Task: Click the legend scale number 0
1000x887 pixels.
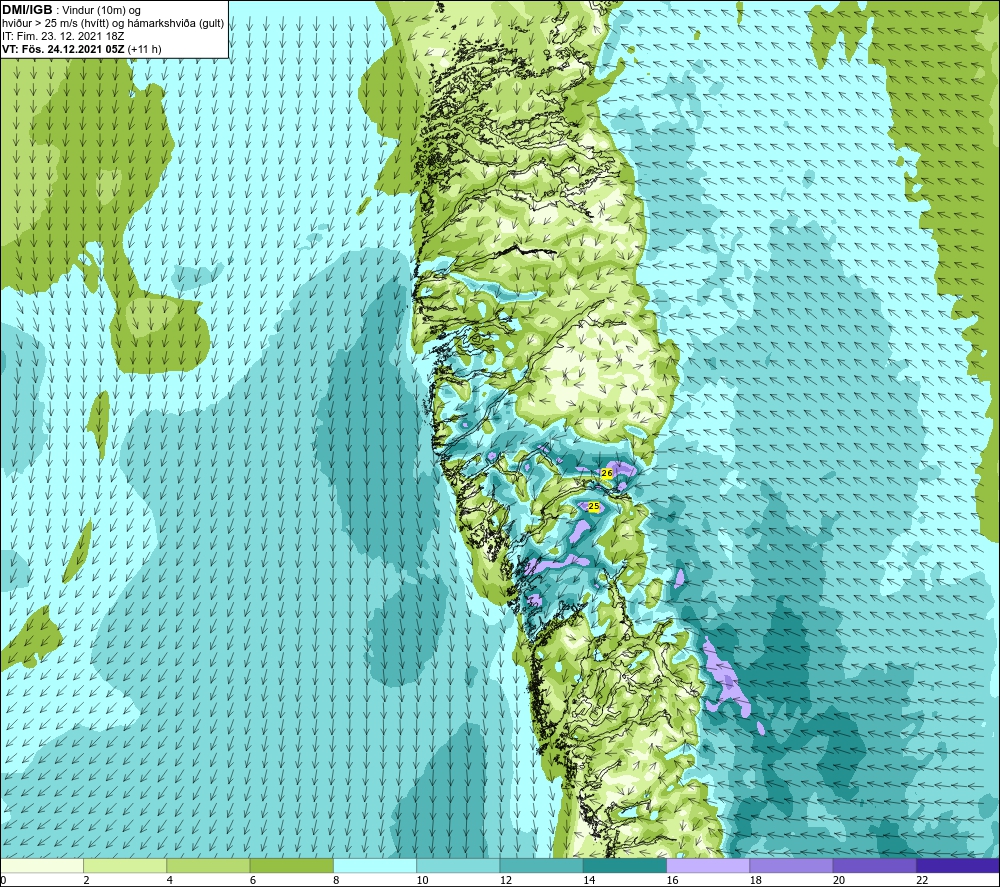Action: (x=3, y=881)
